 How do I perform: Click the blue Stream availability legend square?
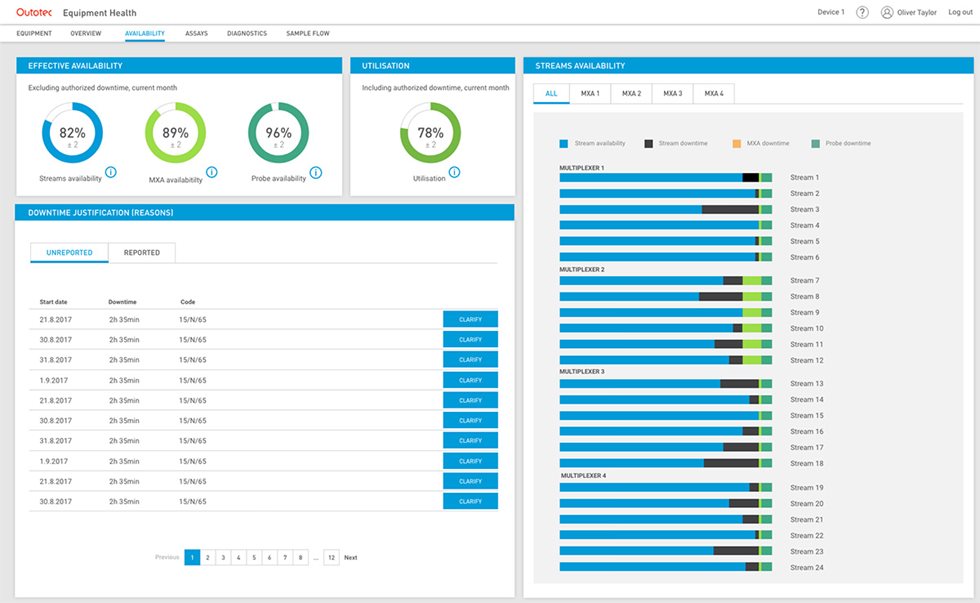click(564, 143)
